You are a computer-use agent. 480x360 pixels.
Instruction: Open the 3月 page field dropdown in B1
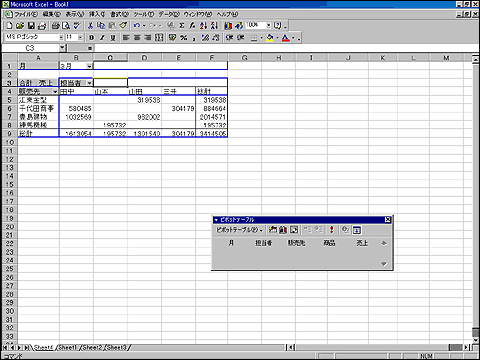click(x=89, y=66)
